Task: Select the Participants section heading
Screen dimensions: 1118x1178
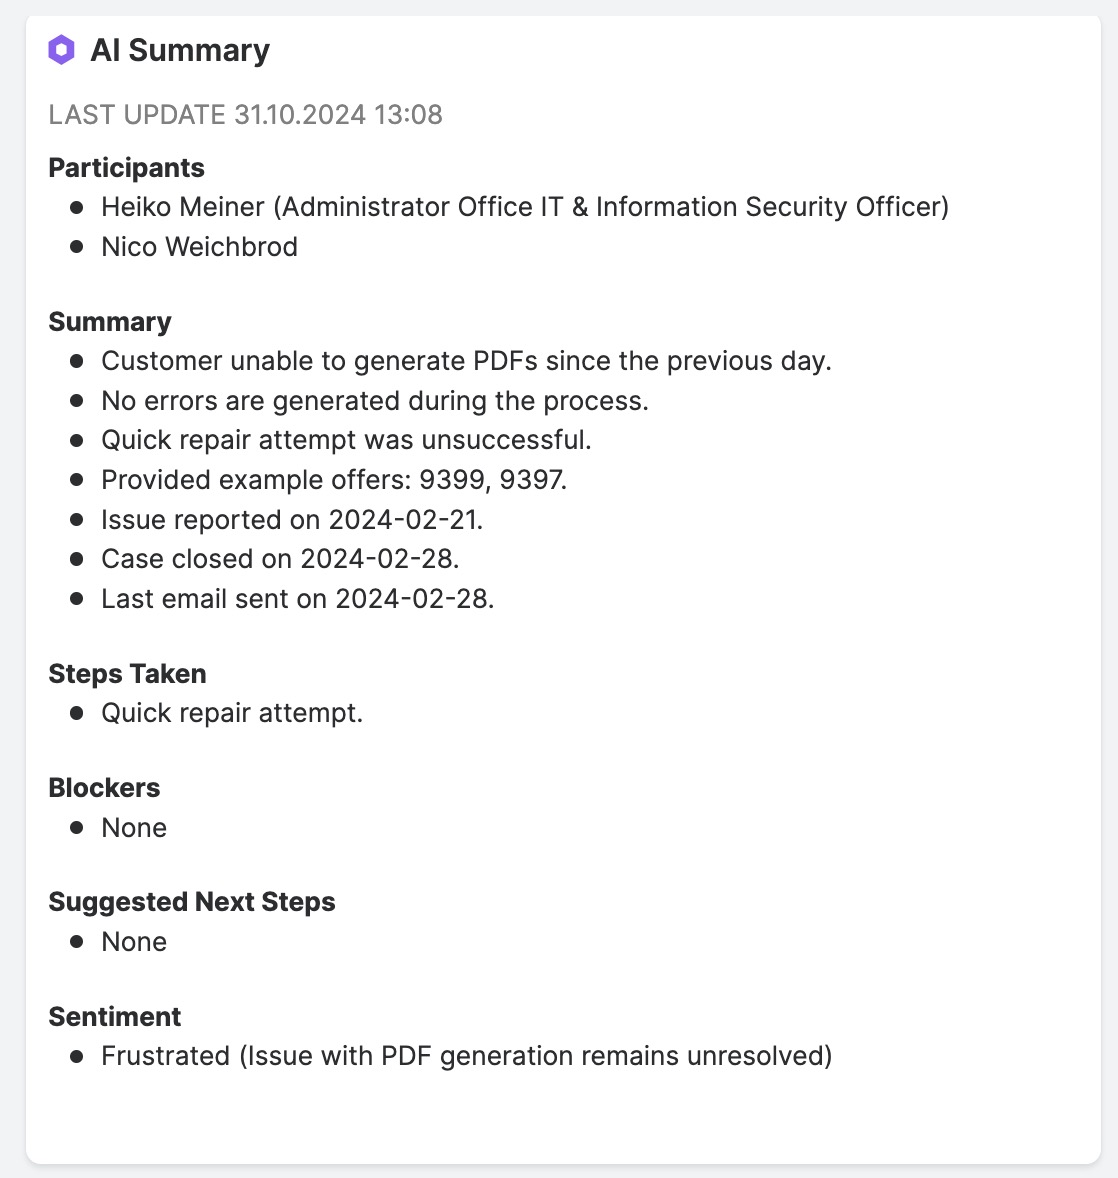Action: 126,168
